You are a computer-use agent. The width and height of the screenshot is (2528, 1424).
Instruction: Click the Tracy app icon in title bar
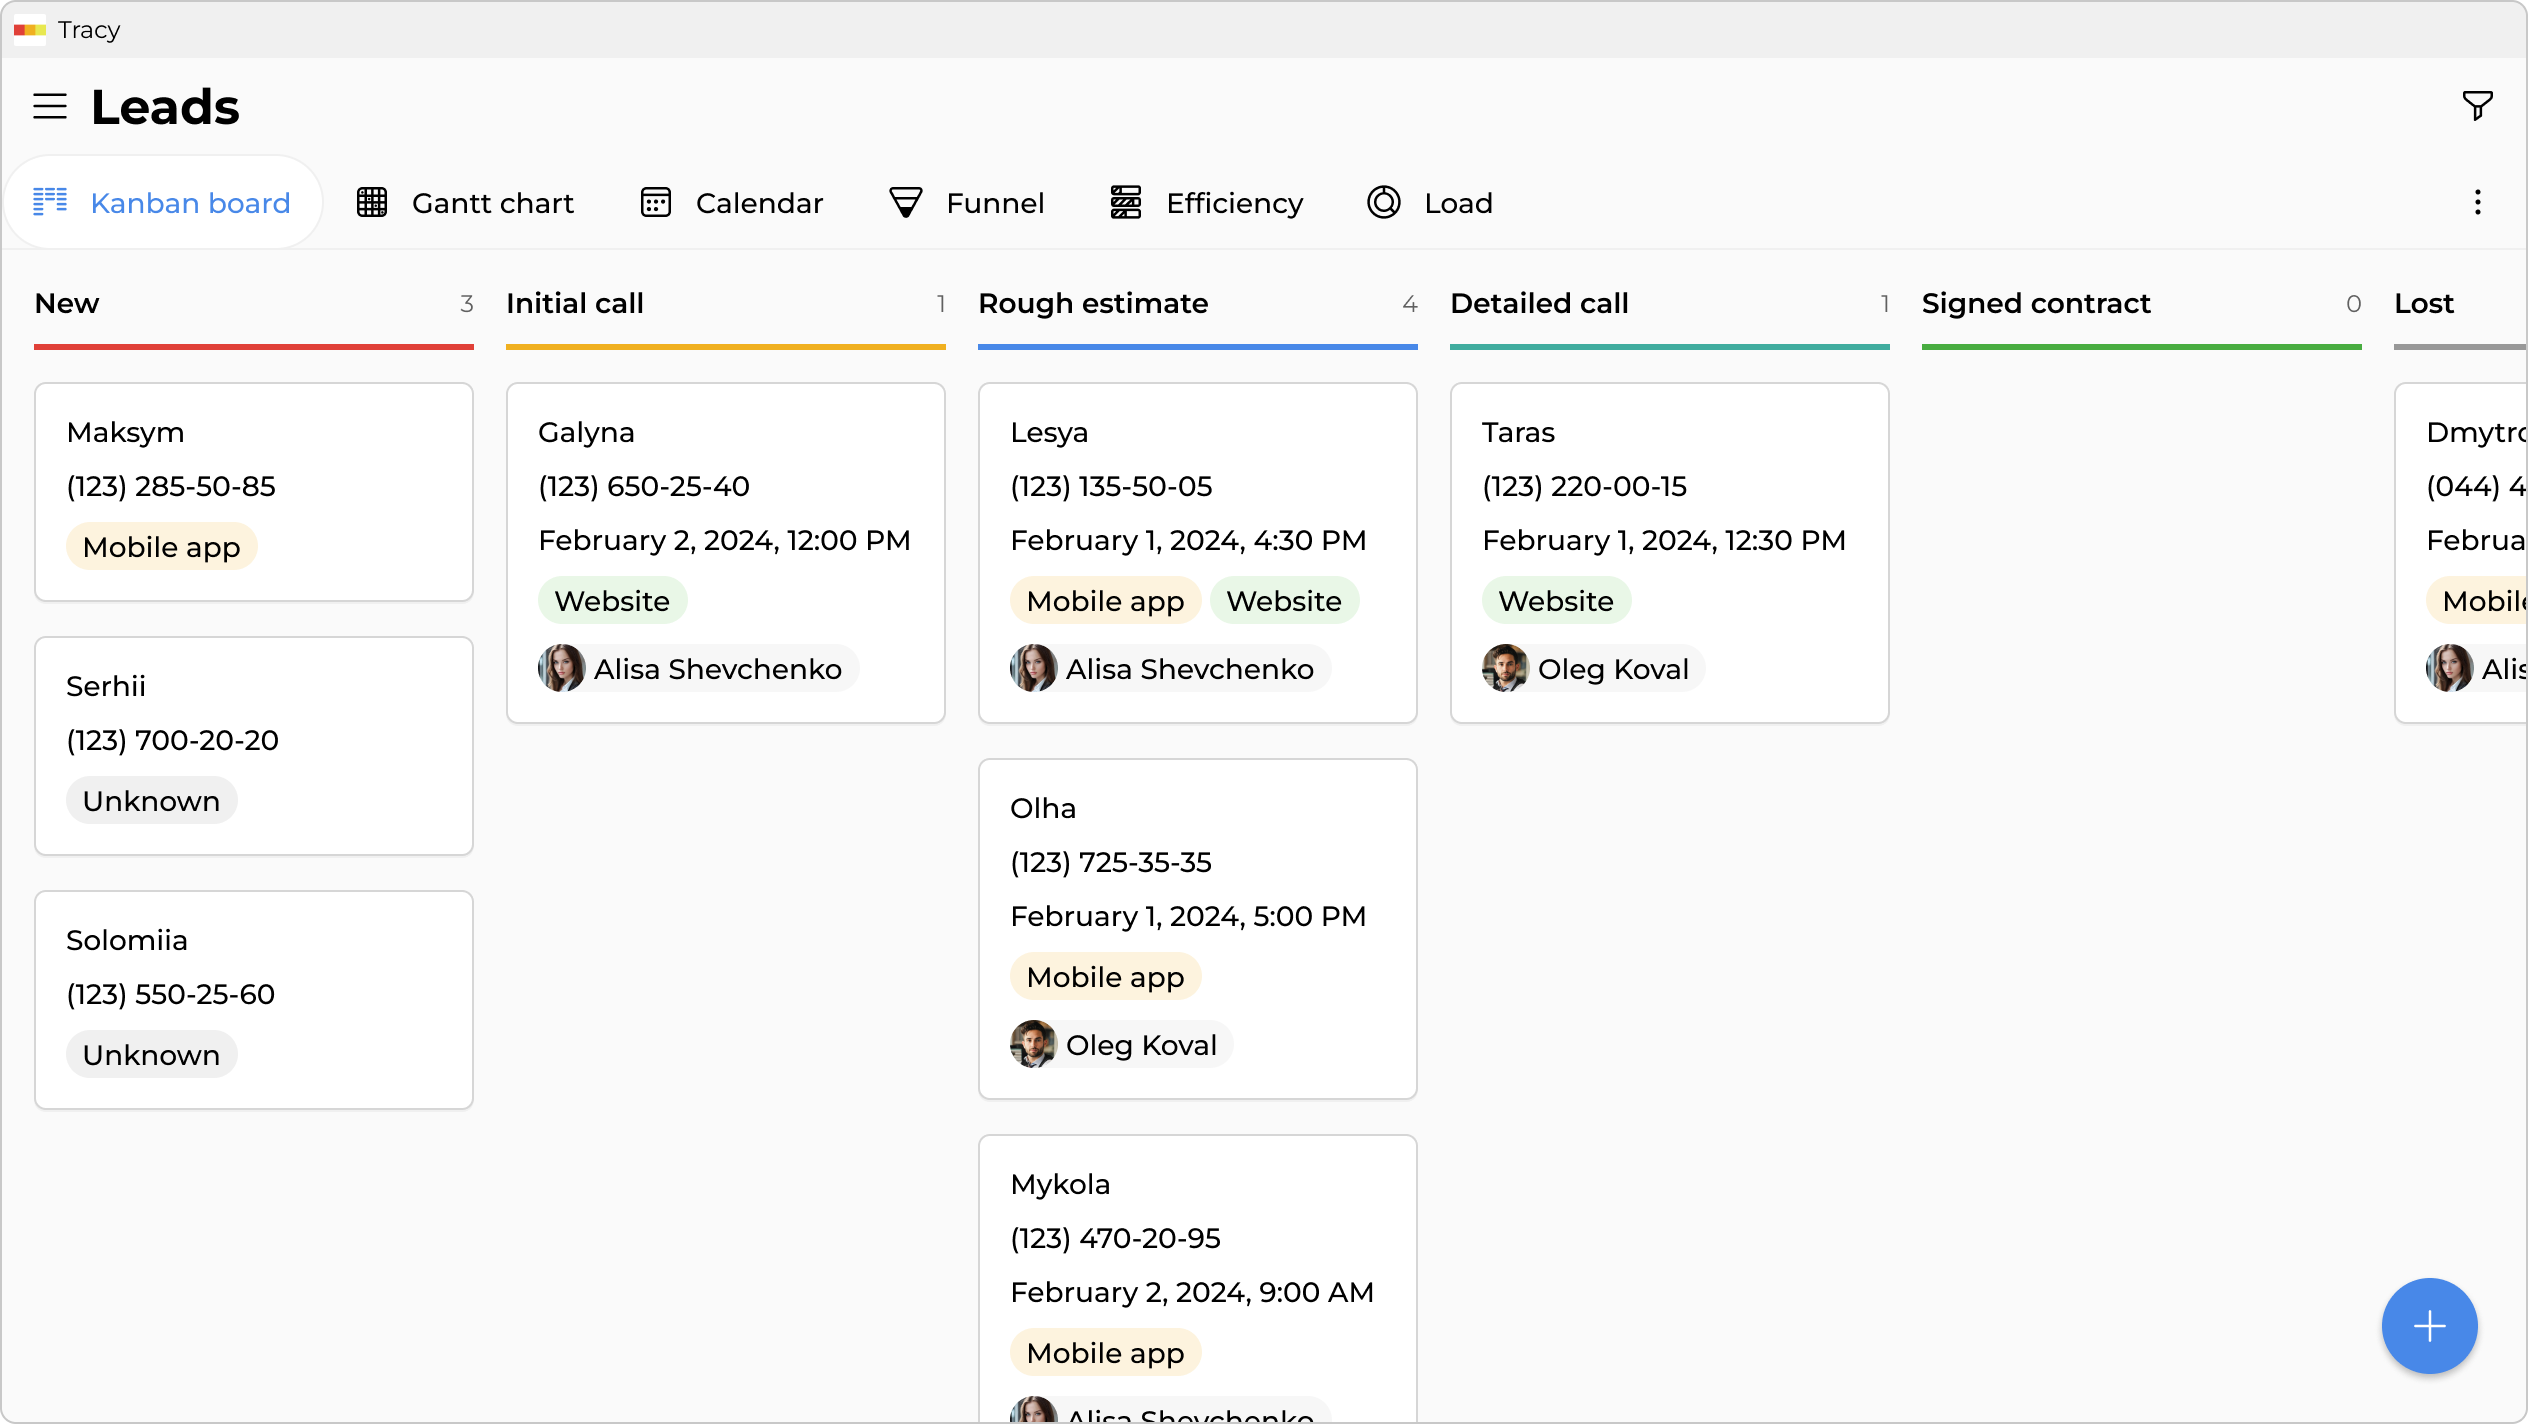[30, 30]
